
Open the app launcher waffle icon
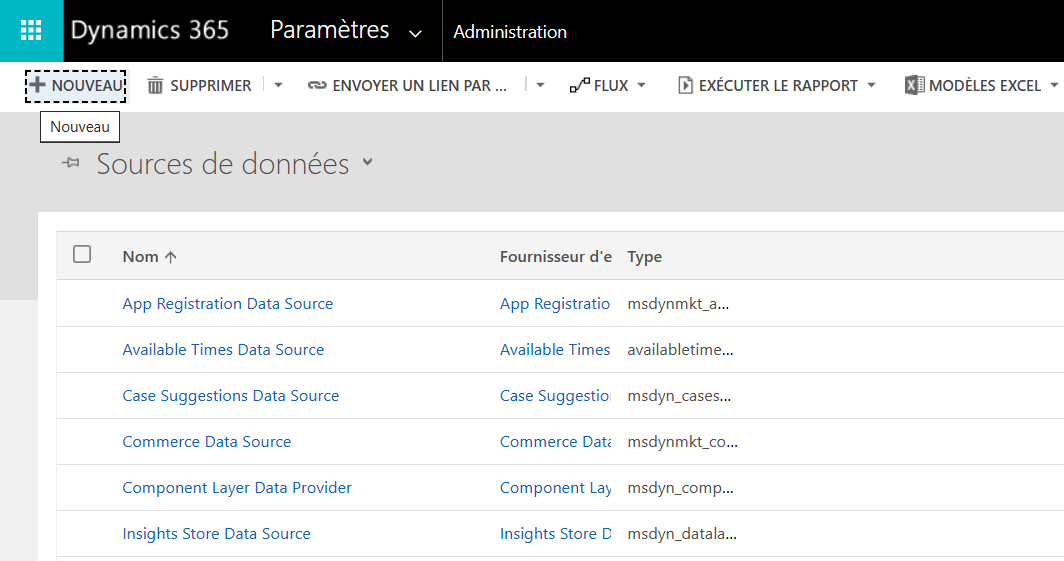pos(31,31)
